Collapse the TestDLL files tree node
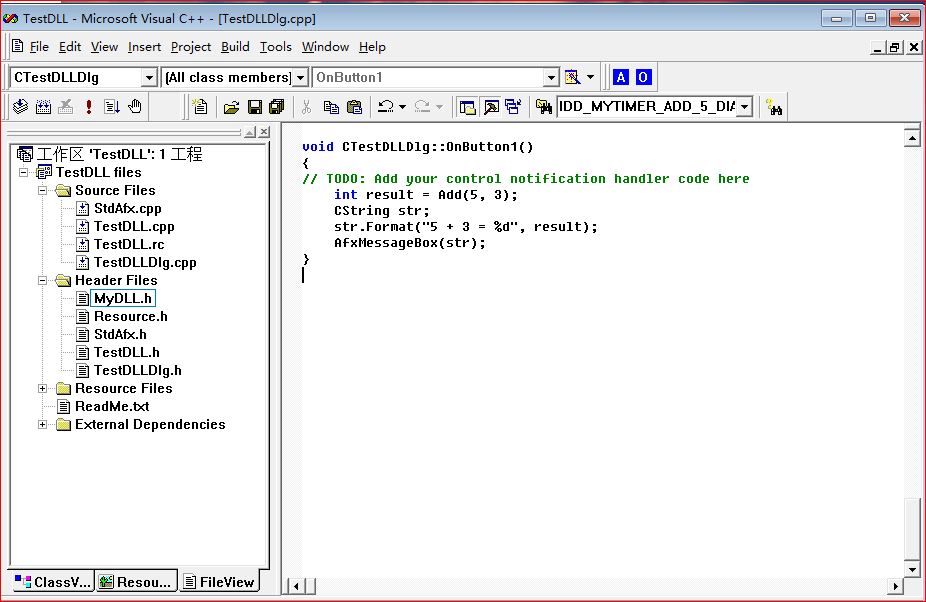 coord(24,173)
